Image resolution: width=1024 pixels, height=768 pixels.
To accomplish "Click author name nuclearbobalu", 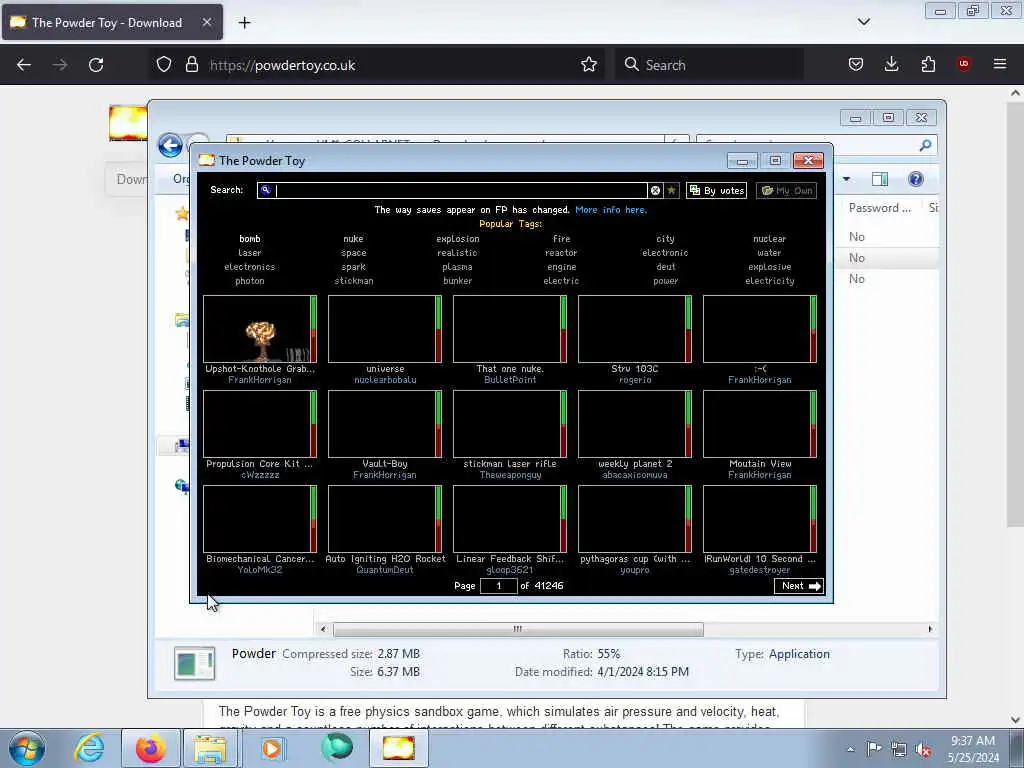I will tap(385, 380).
